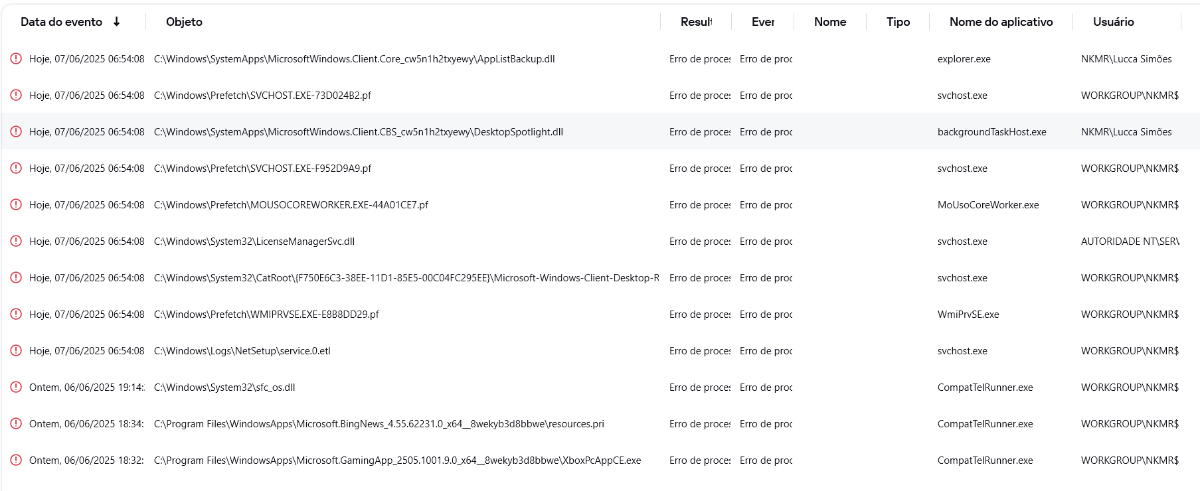Sort by Nome do aplicativo column
The height and width of the screenshot is (491, 1200).
(1000, 22)
